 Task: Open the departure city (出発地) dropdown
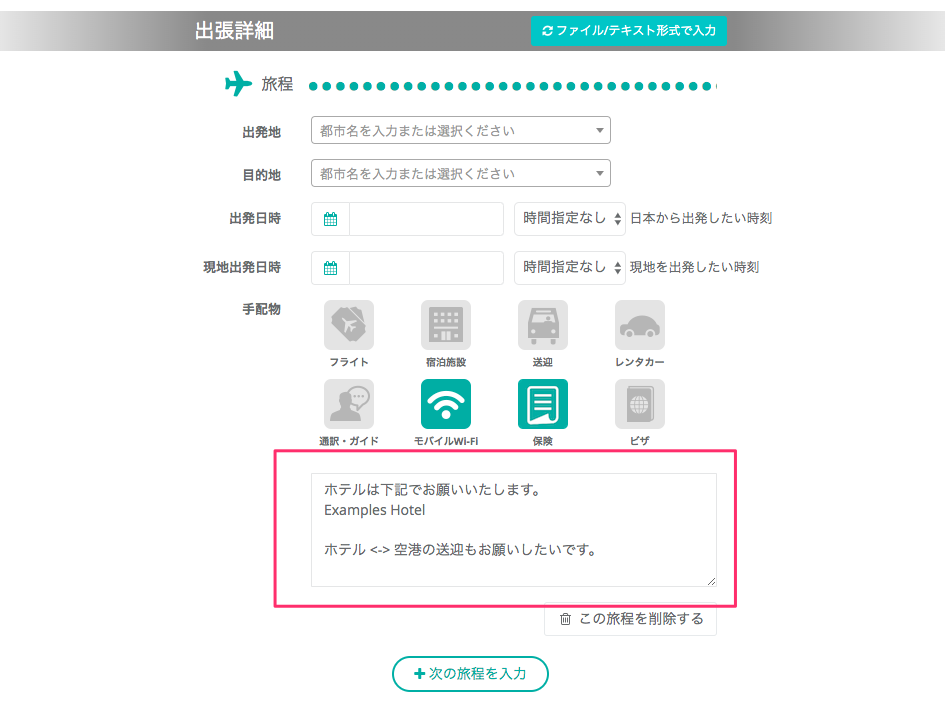coord(461,130)
